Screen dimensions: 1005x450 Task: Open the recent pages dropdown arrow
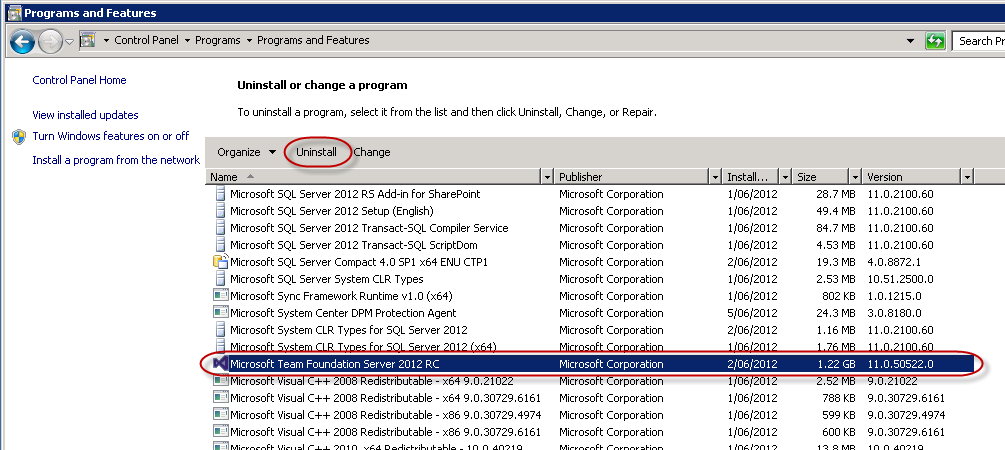[70, 42]
